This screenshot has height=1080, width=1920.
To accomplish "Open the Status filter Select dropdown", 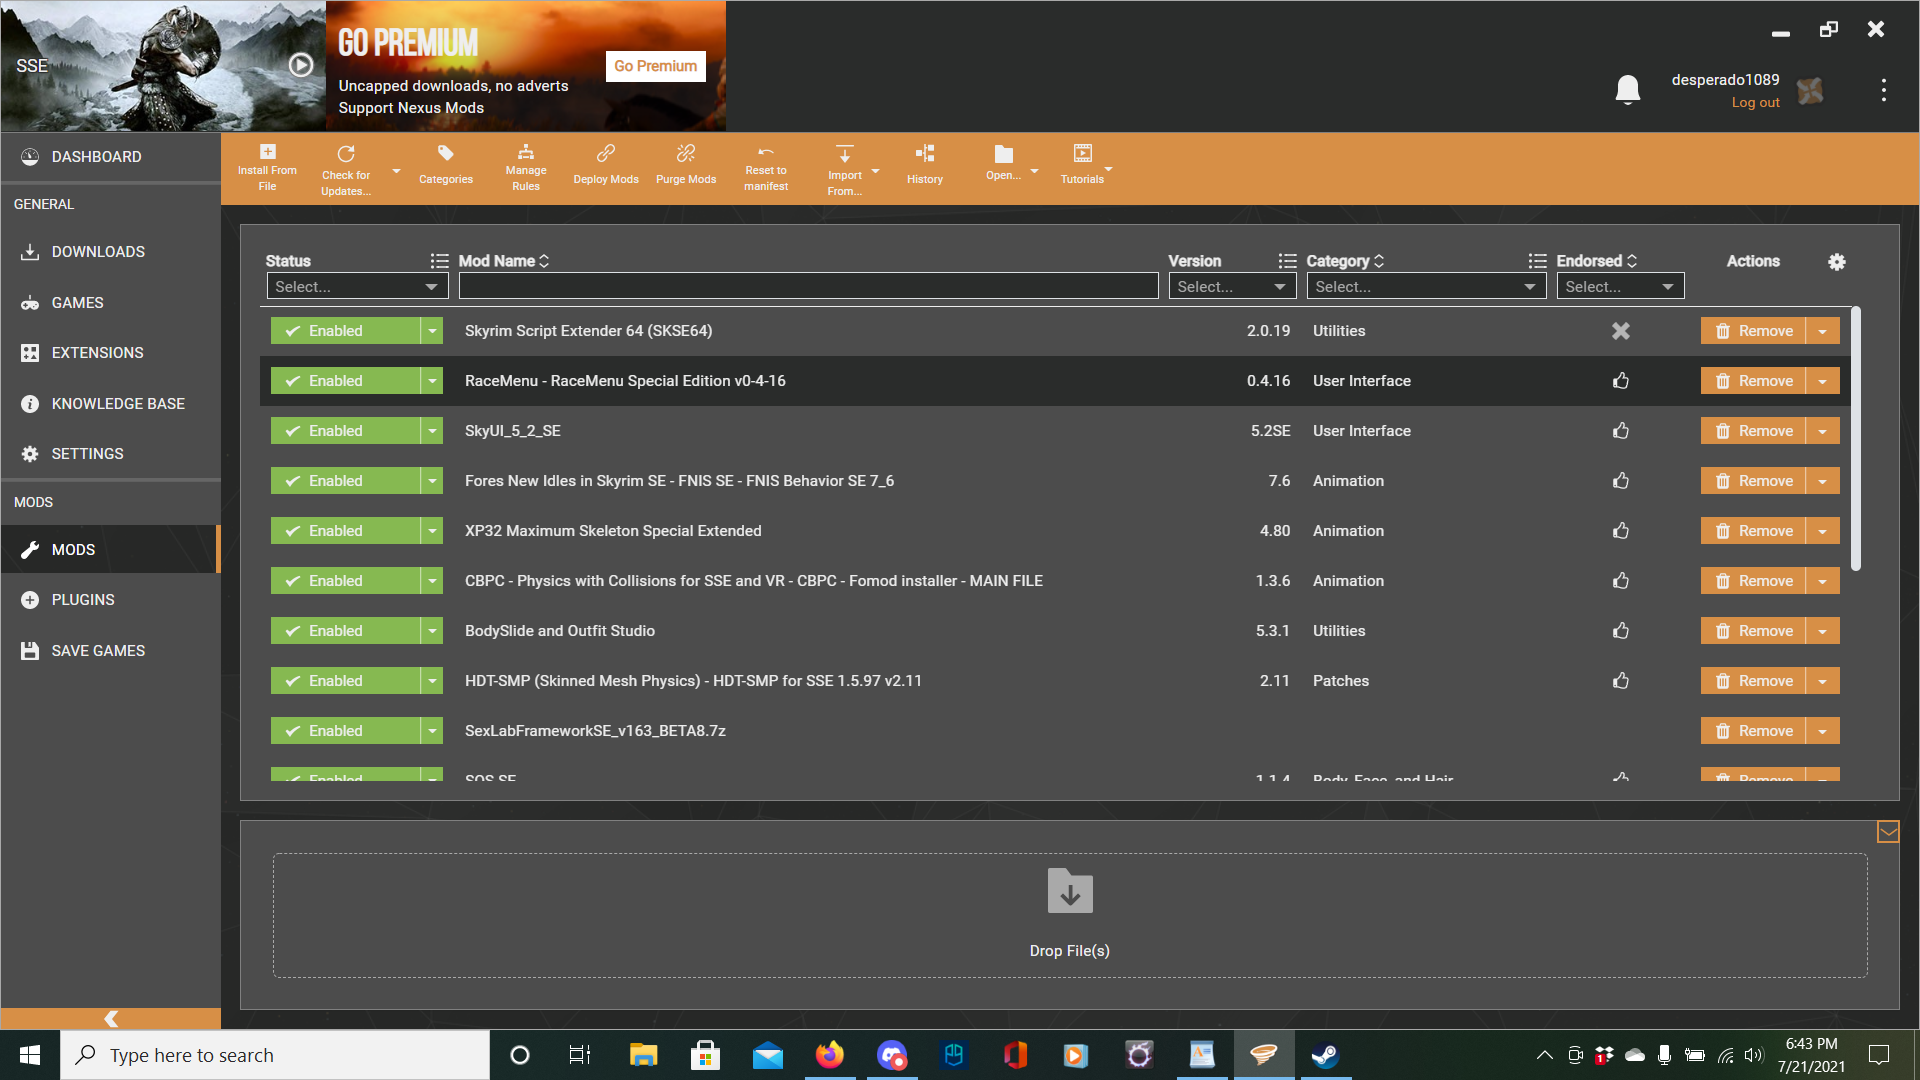I will click(x=357, y=287).
